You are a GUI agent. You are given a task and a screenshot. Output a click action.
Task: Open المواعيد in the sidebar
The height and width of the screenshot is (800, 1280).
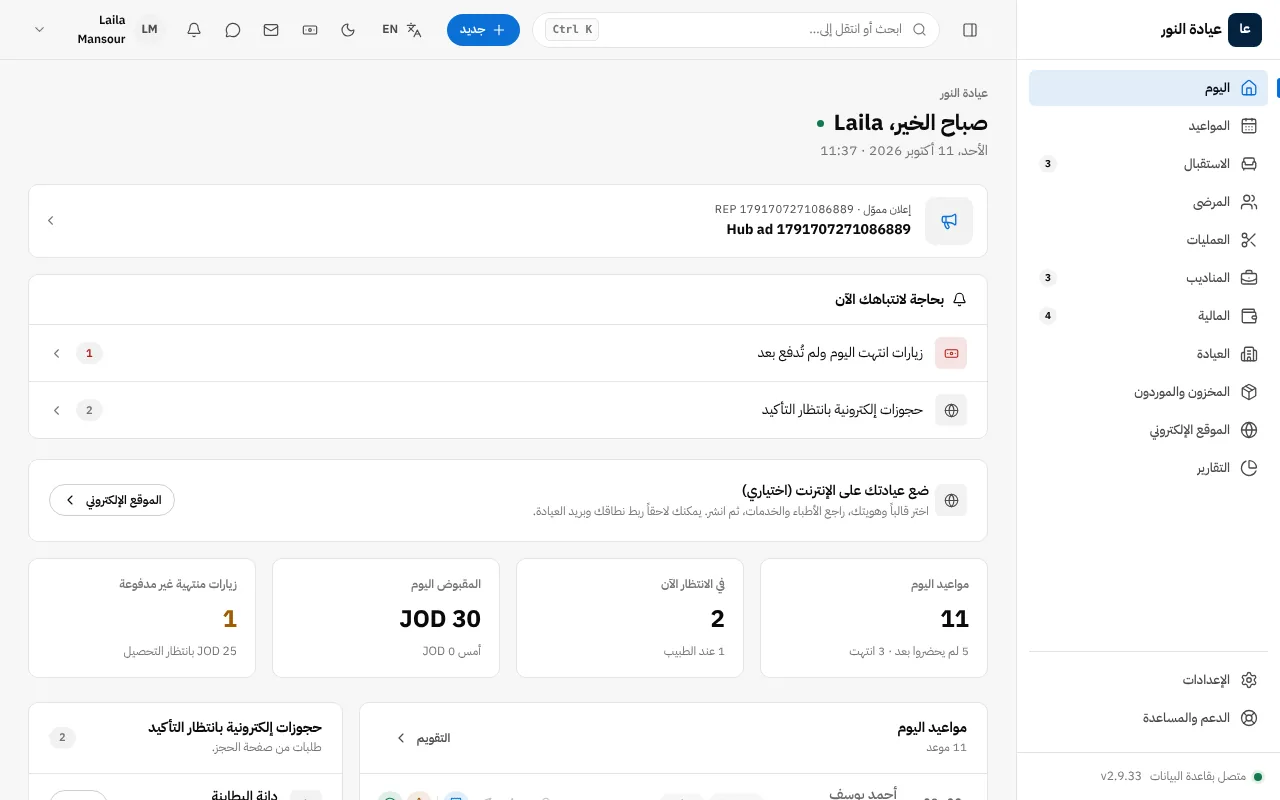[1148, 126]
